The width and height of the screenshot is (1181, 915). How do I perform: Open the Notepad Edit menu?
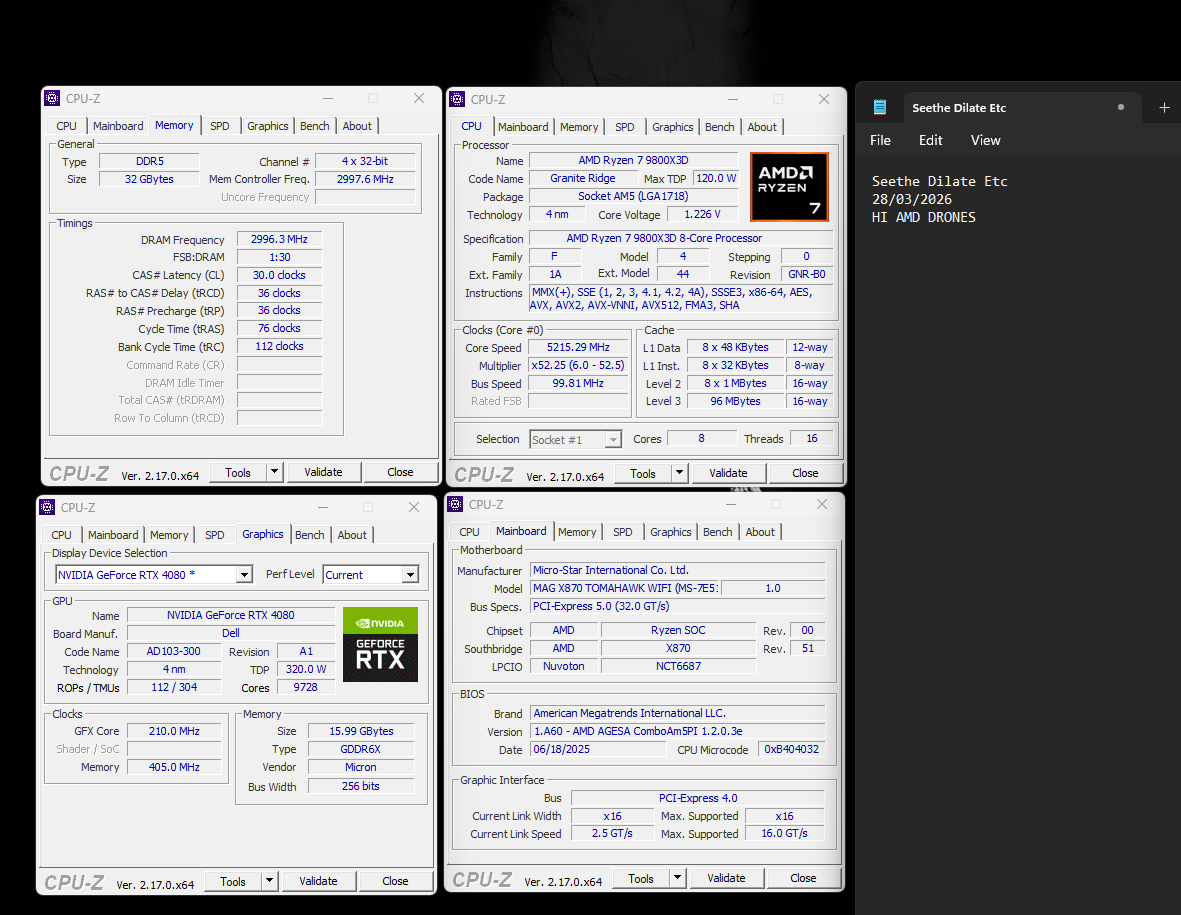[930, 140]
